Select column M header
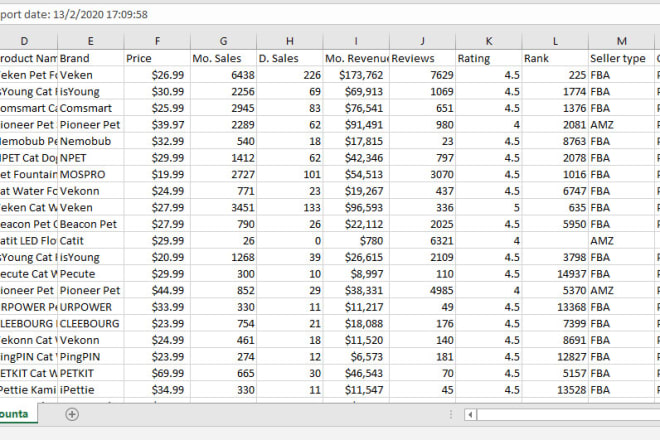Screen dimensions: 660x440 pos(621,41)
